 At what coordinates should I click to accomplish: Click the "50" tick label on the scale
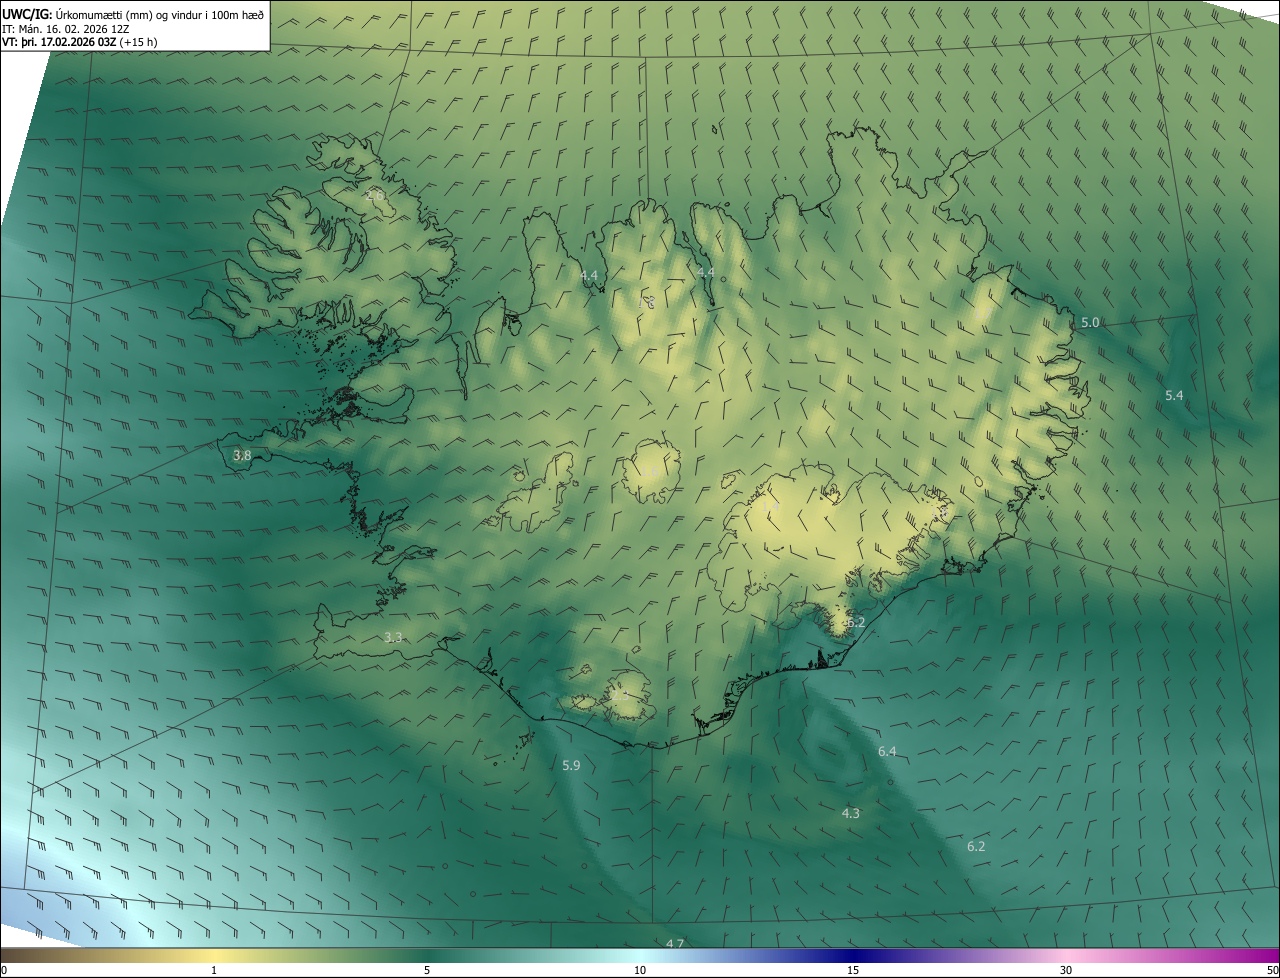(1271, 970)
